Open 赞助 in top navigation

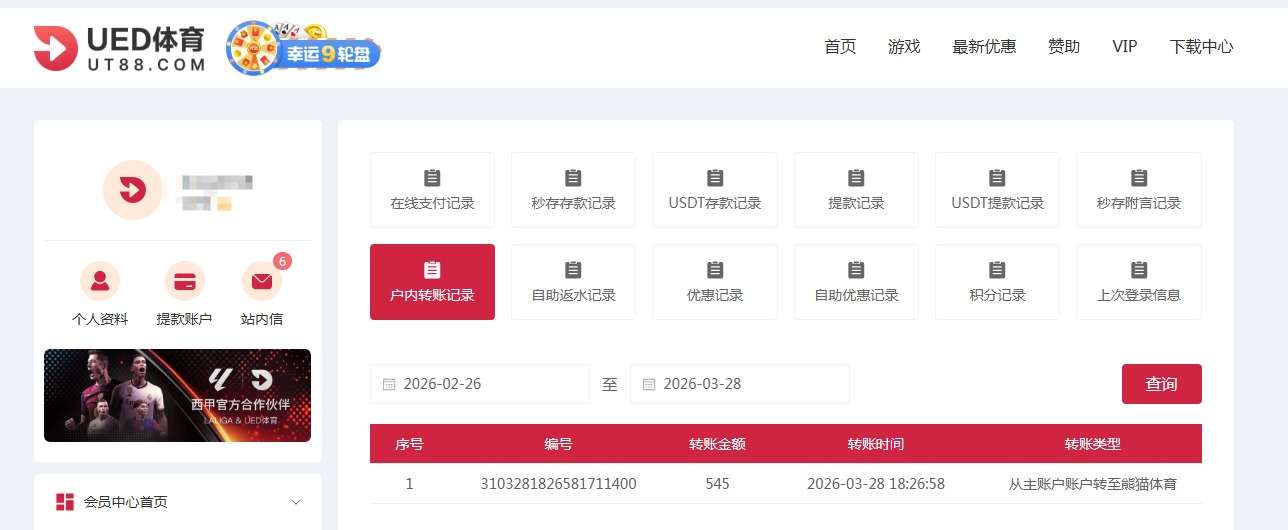(x=1064, y=47)
